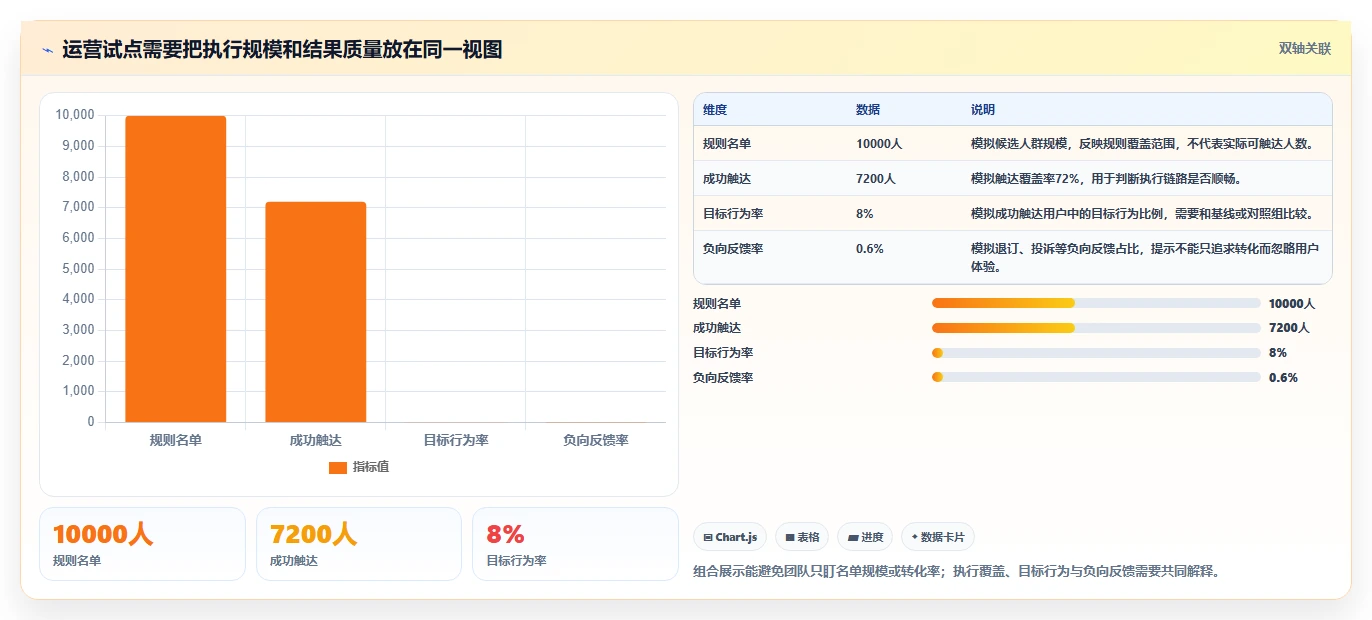Click the 8% value beside the progress bar
Viewport: 1372px width, 620px height.
tap(1278, 353)
